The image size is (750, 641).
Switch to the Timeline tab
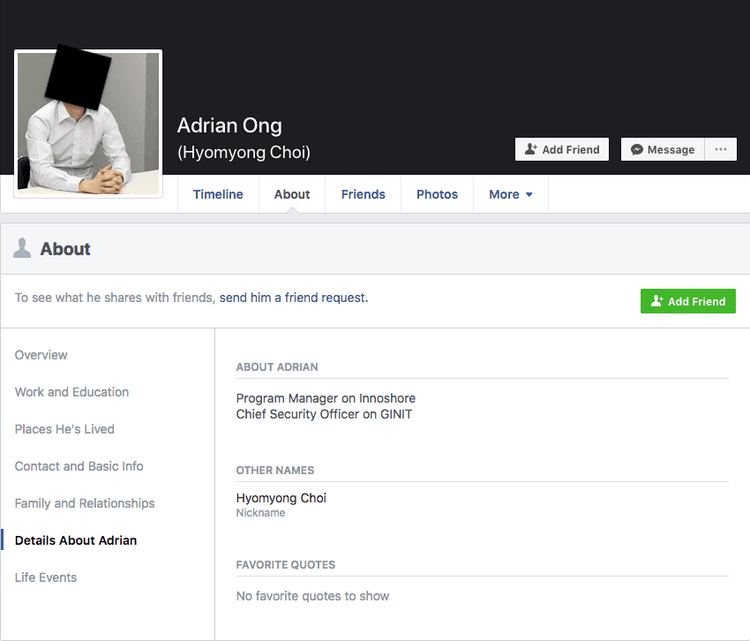[218, 195]
